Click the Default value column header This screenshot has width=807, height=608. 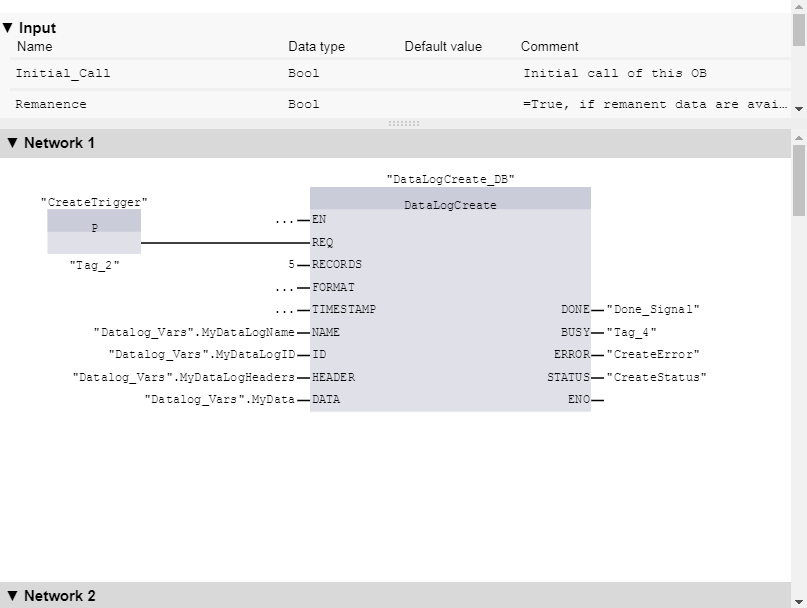(443, 46)
